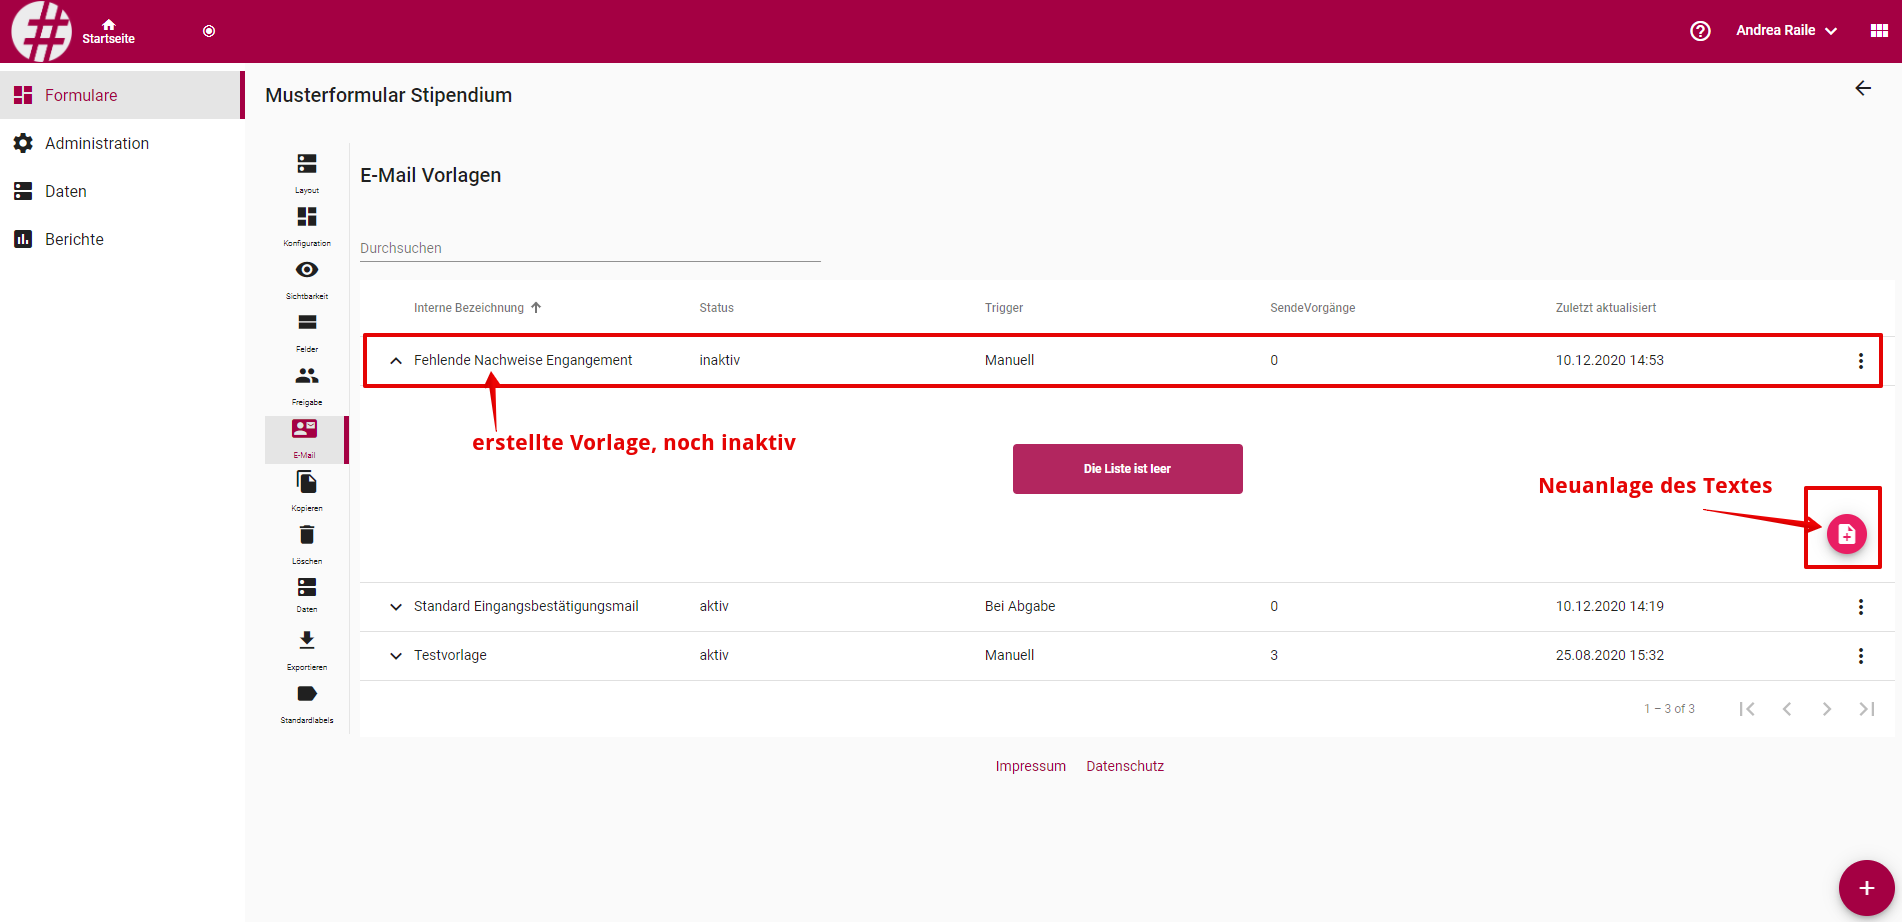Viewport: 1902px width, 922px height.
Task: Select the E-Mail section icon
Action: point(305,429)
